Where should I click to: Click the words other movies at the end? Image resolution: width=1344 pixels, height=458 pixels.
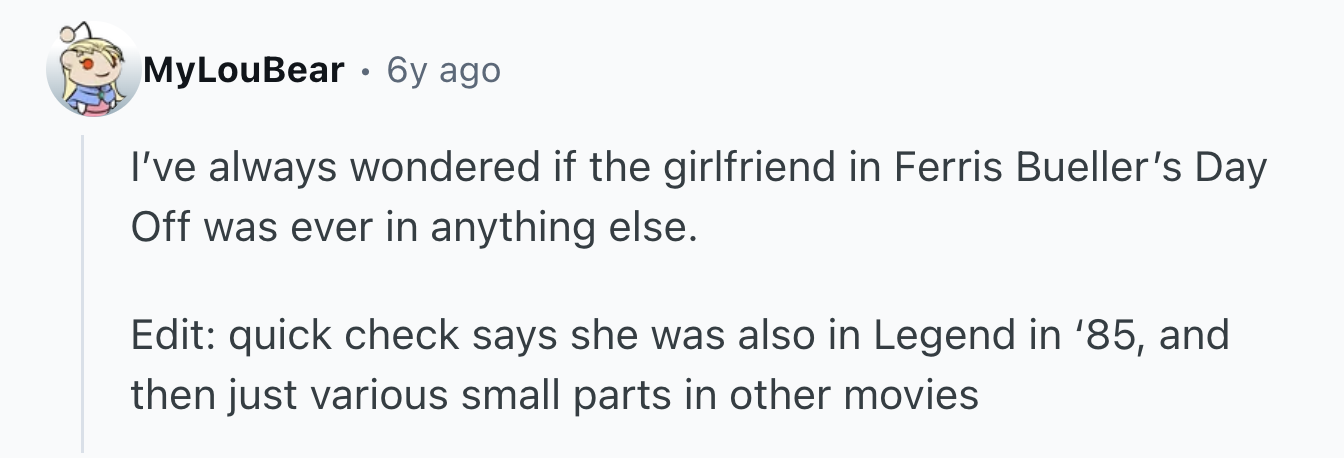(854, 395)
